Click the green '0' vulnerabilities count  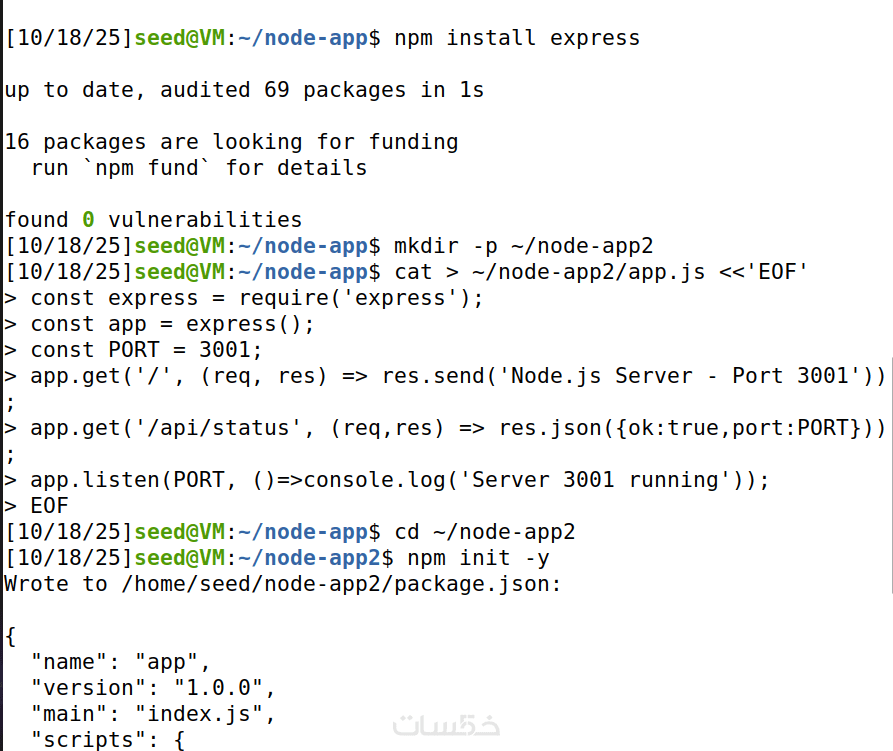[x=88, y=220]
